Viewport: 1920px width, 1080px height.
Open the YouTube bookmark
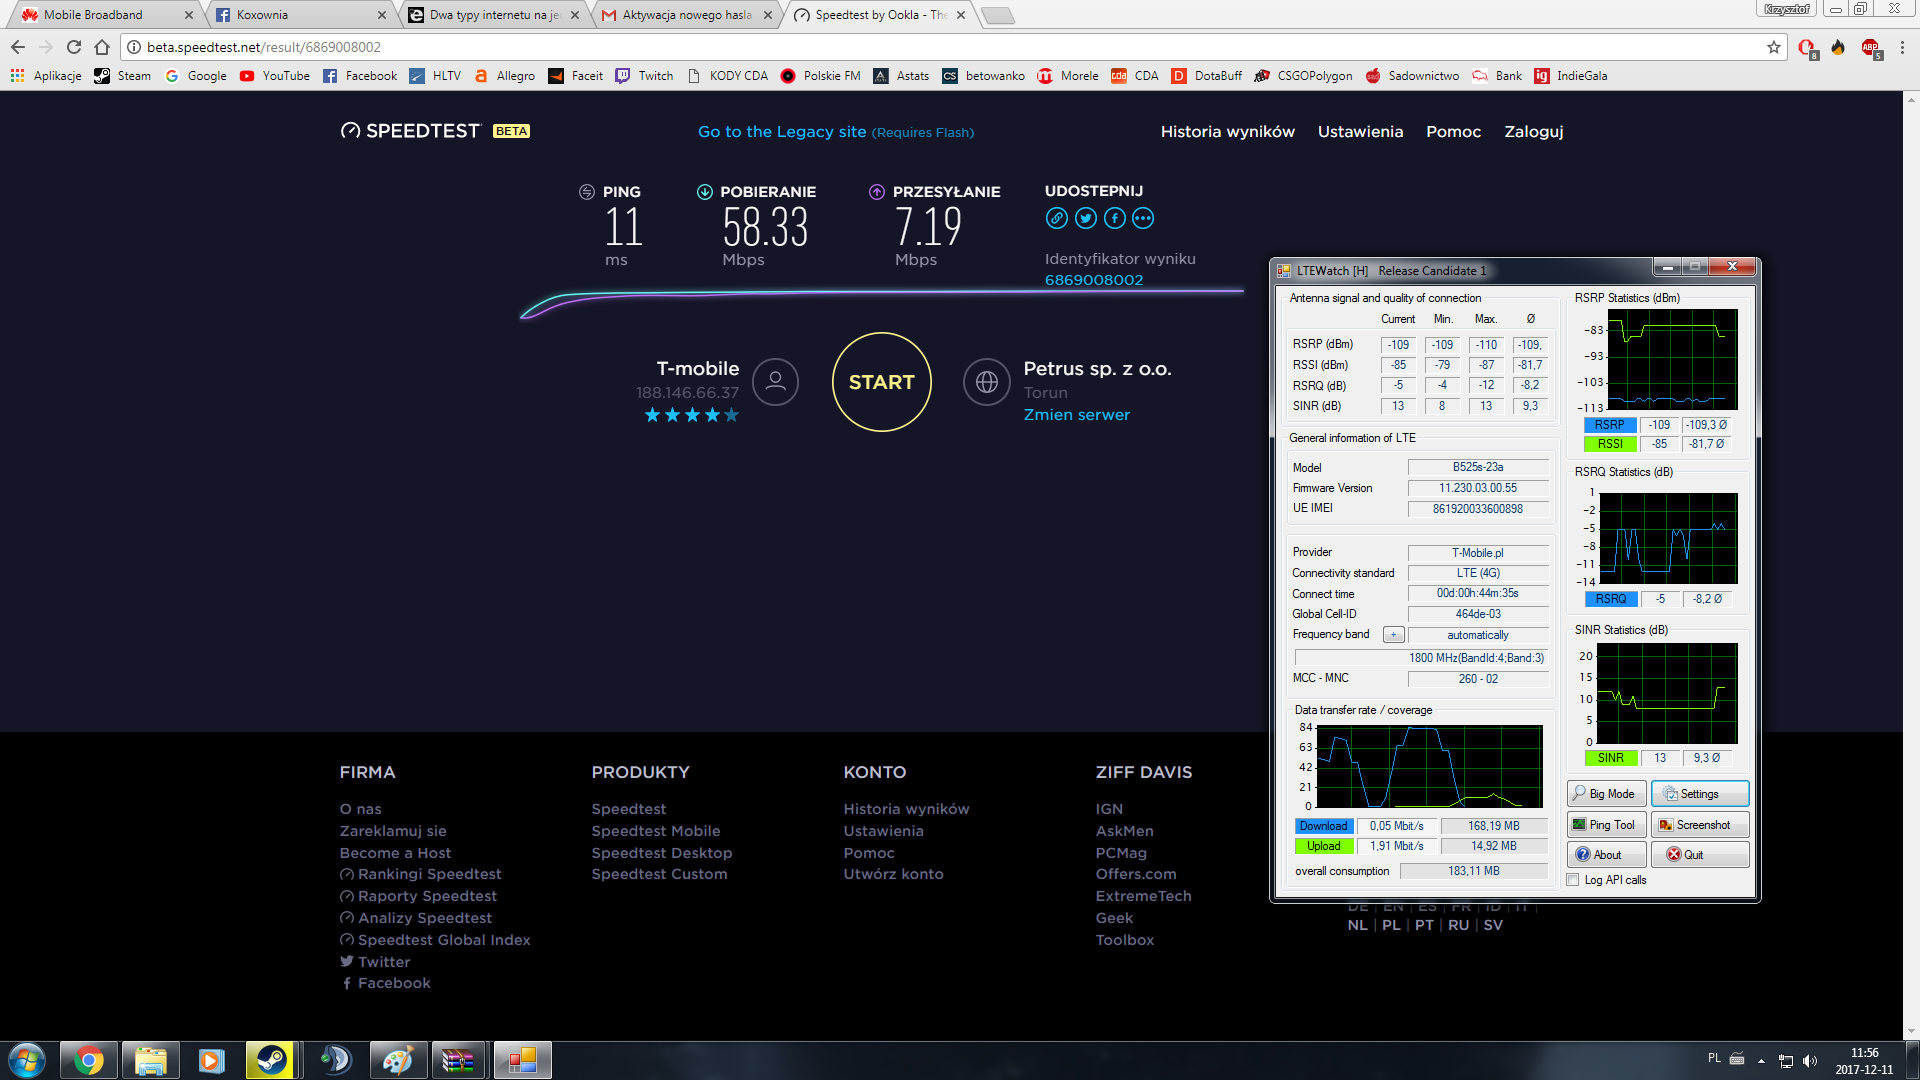pyautogui.click(x=275, y=76)
